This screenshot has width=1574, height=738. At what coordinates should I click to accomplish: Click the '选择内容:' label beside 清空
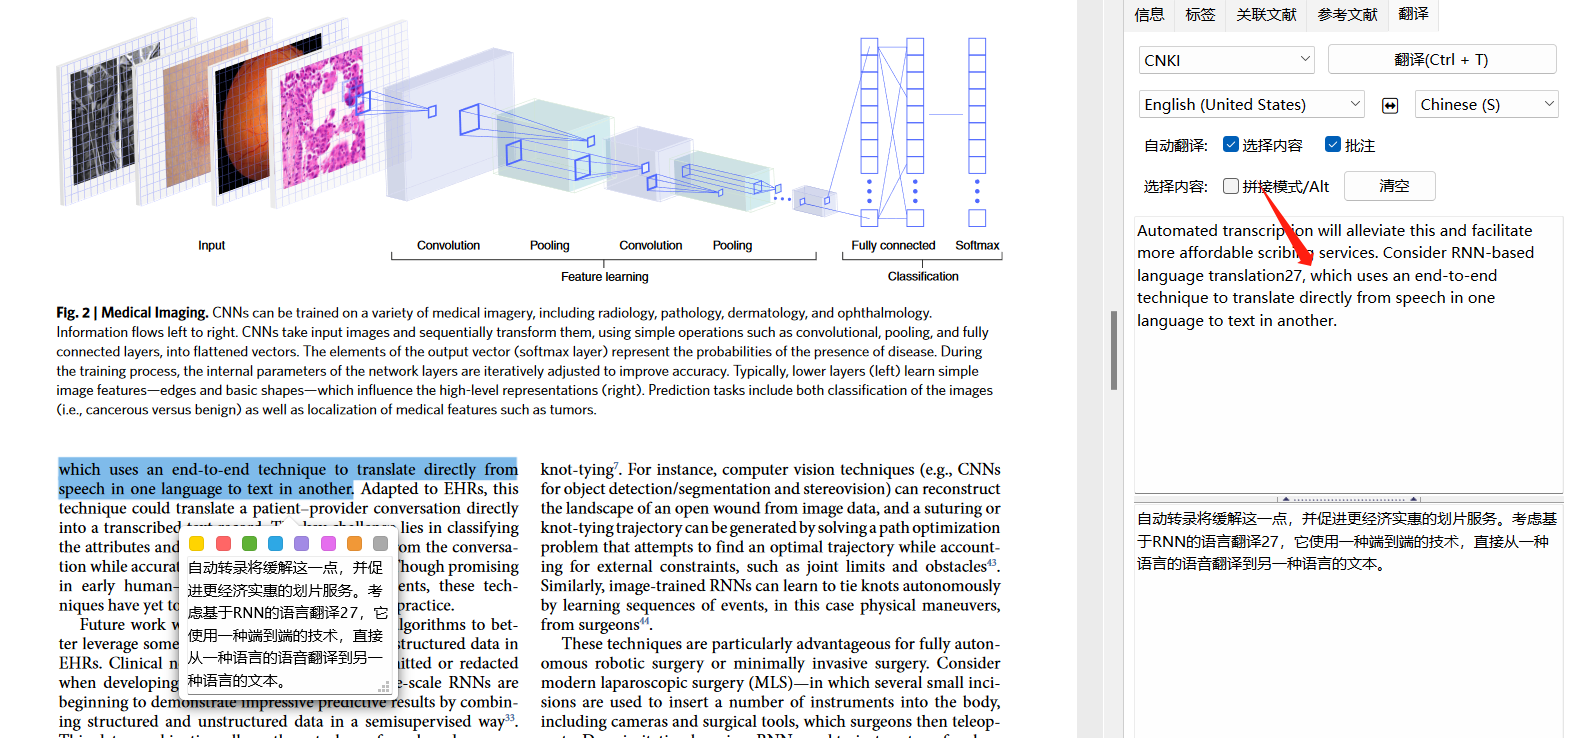1176,186
